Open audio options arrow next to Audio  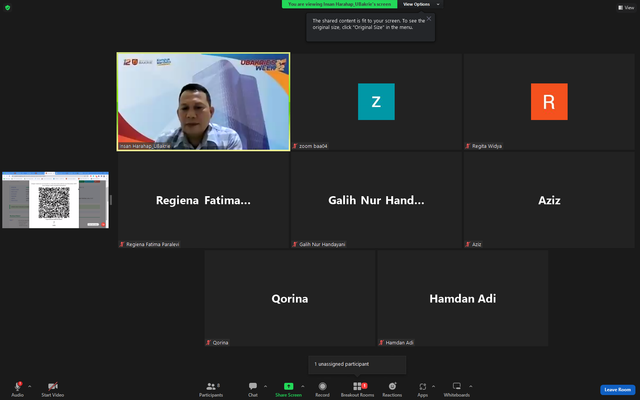[x=29, y=386]
